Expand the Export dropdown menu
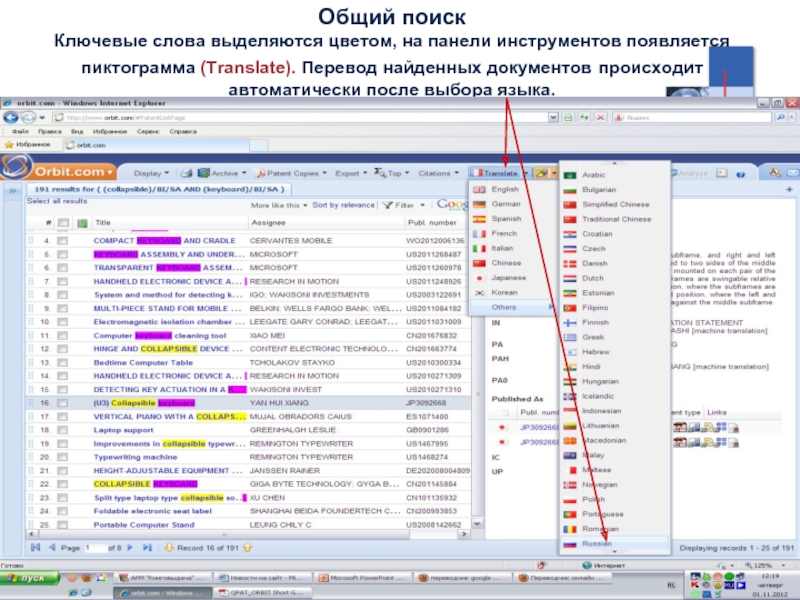This screenshot has width=800, height=600. click(350, 173)
